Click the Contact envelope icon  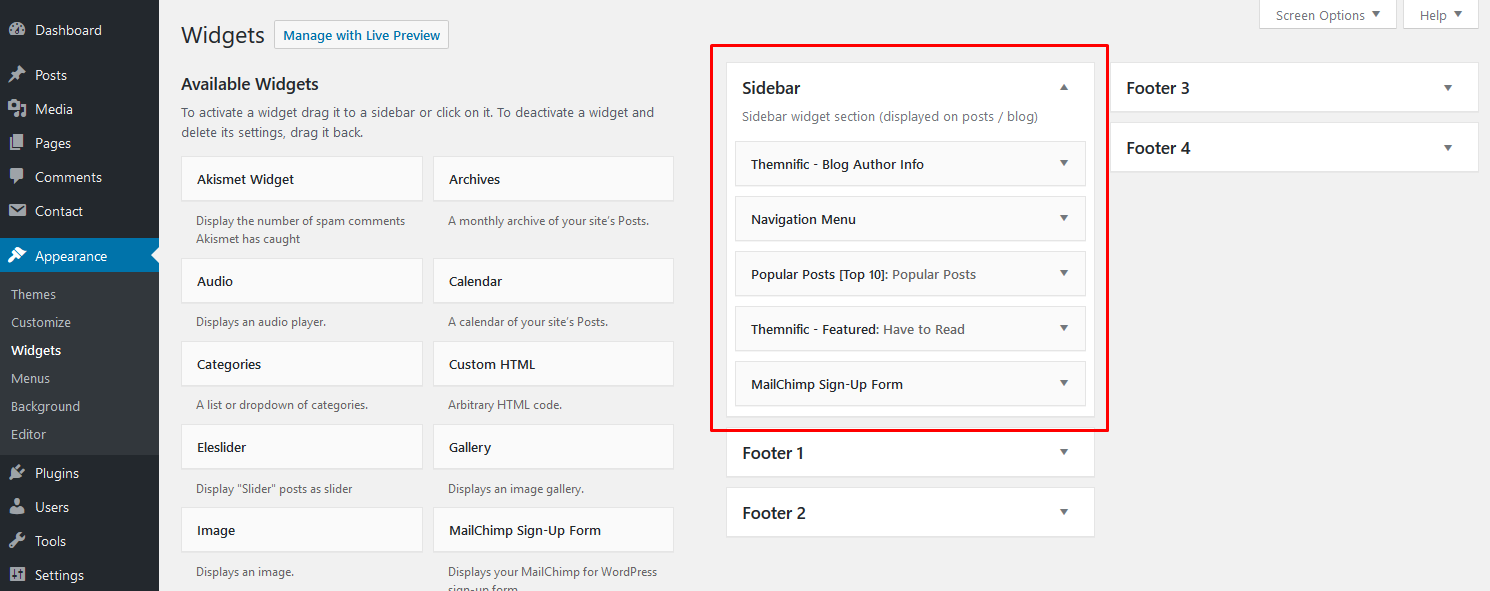pos(17,211)
